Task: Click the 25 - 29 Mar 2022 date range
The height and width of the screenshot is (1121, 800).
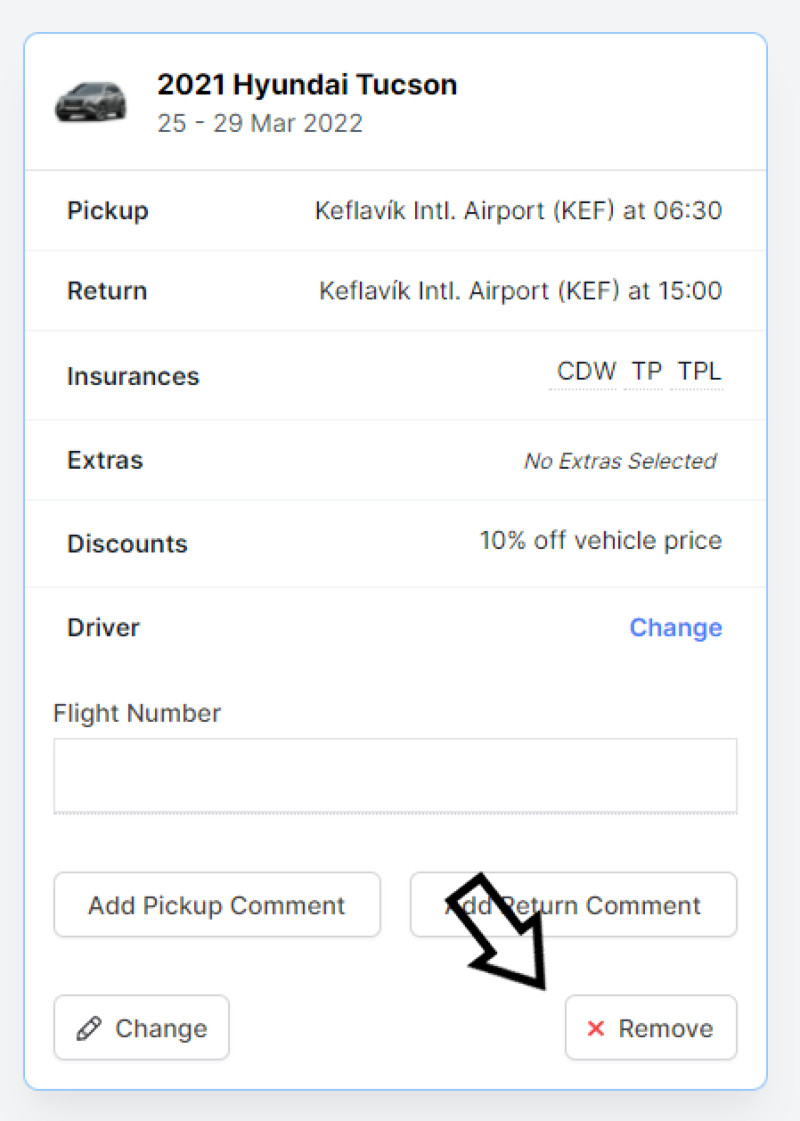Action: pyautogui.click(x=260, y=123)
